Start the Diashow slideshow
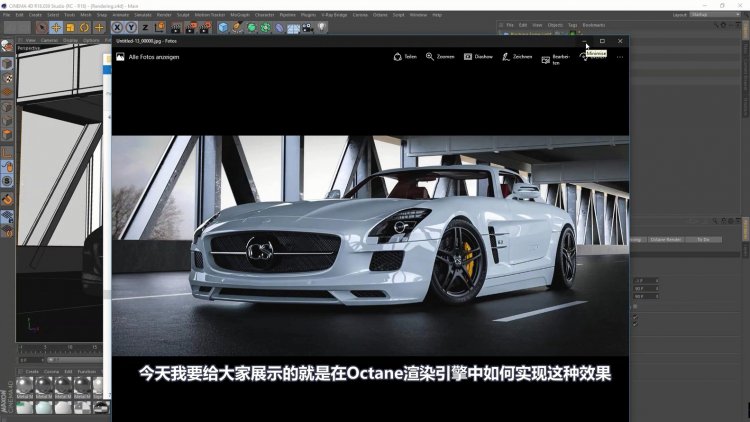This screenshot has width=750, height=422. [478, 56]
